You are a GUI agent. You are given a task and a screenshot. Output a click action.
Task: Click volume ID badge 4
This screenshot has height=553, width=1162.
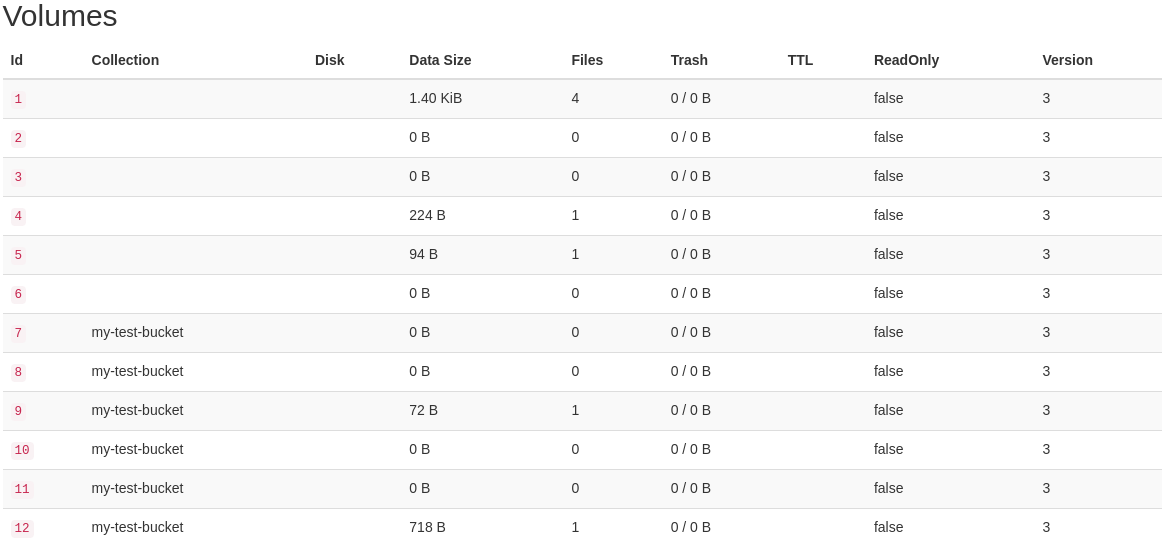click(x=18, y=216)
